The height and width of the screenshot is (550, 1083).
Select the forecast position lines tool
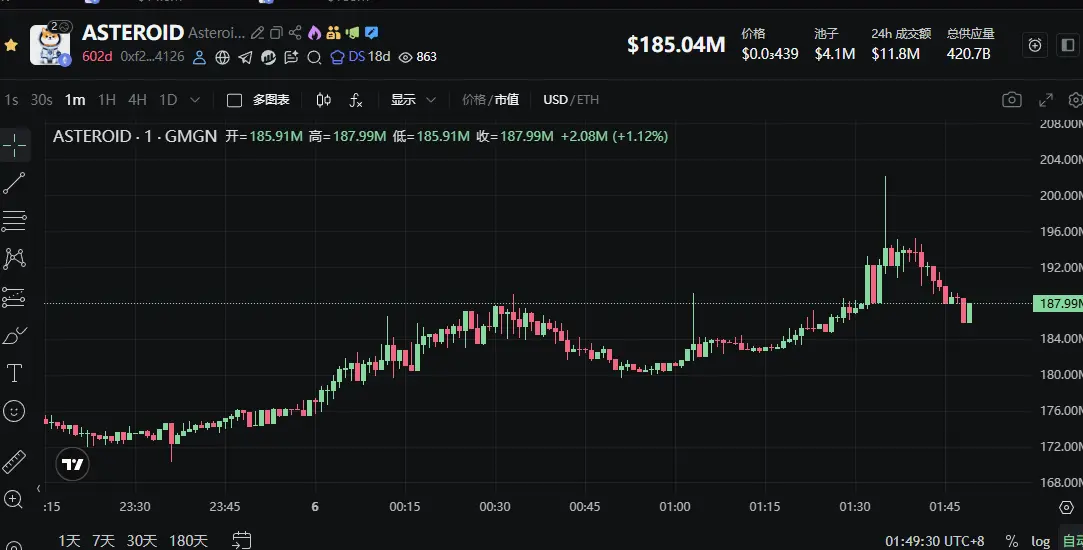click(14, 298)
